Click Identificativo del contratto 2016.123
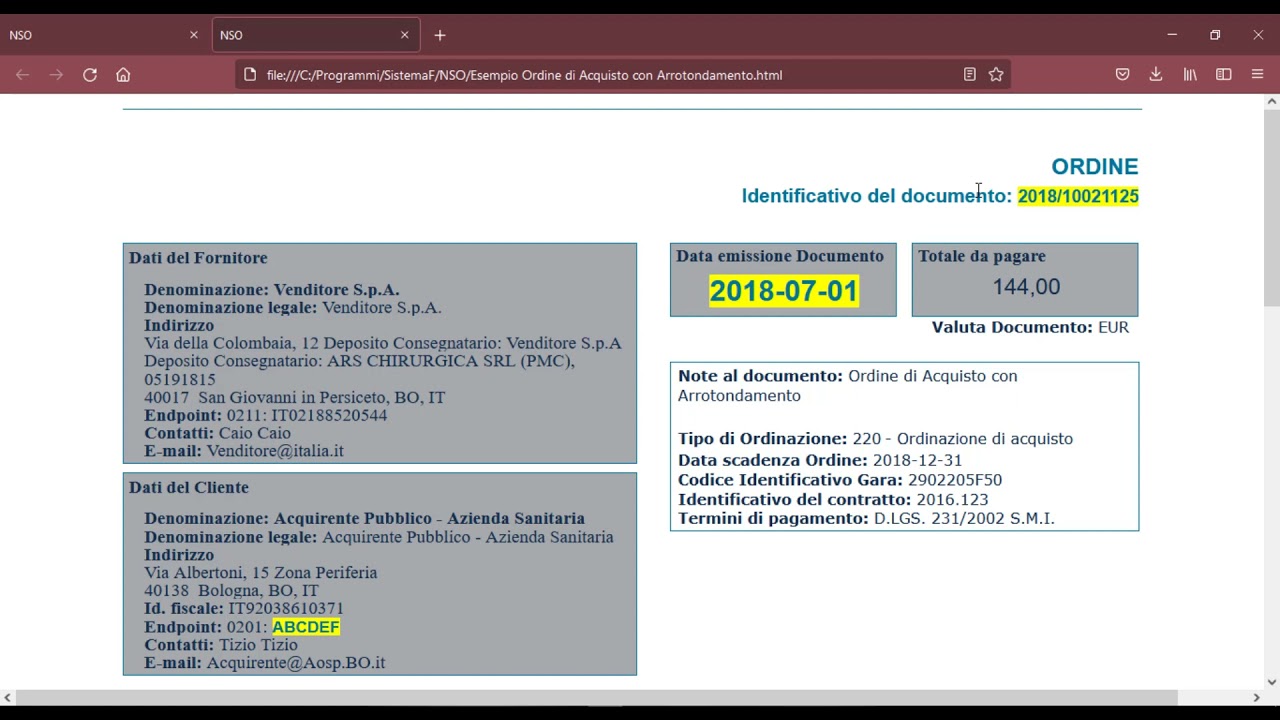The height and width of the screenshot is (720, 1280). 833,500
